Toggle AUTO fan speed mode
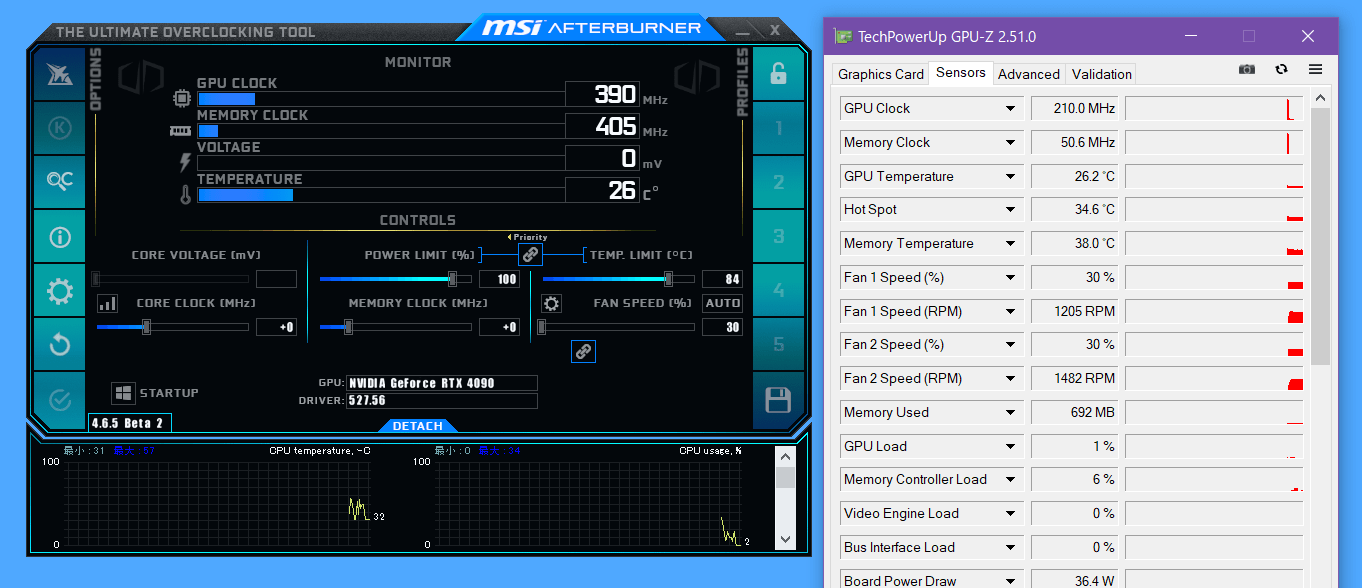This screenshot has width=1362, height=588. tap(723, 303)
